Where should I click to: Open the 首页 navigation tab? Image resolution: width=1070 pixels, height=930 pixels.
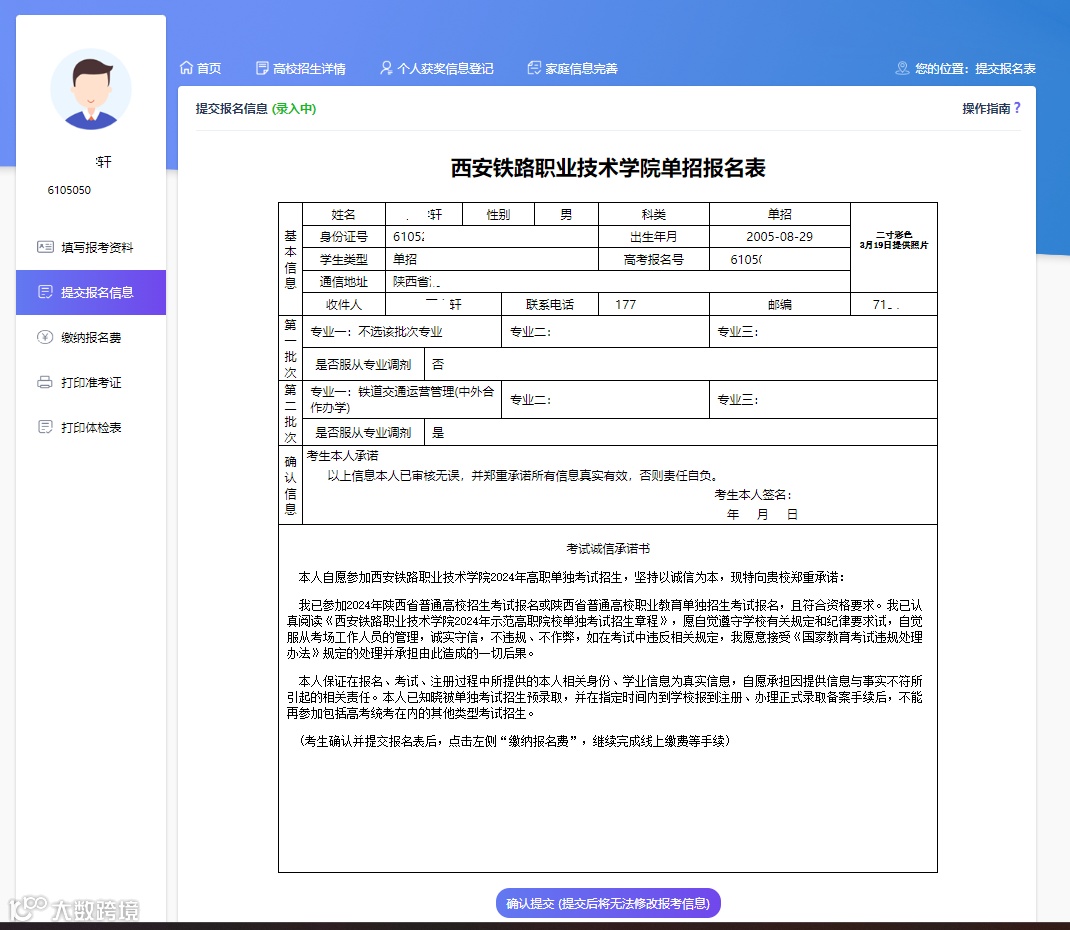[x=201, y=68]
